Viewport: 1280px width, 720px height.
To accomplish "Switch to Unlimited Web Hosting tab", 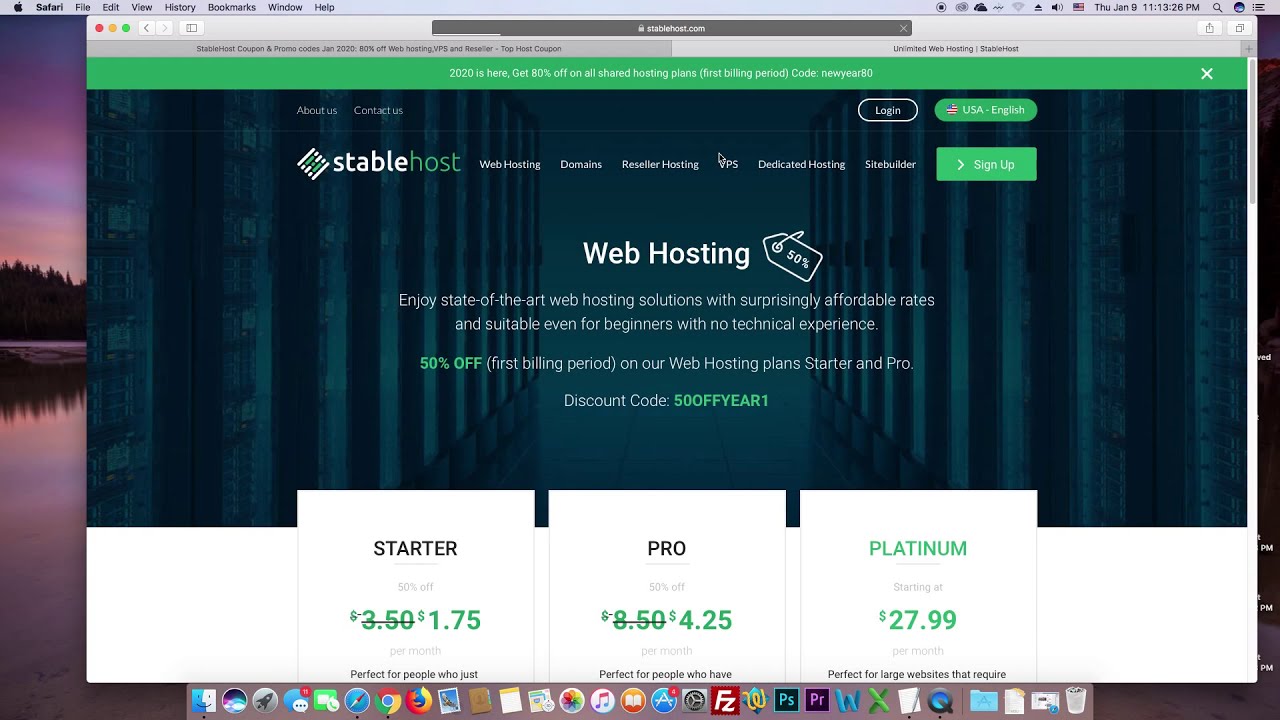I will (x=956, y=48).
